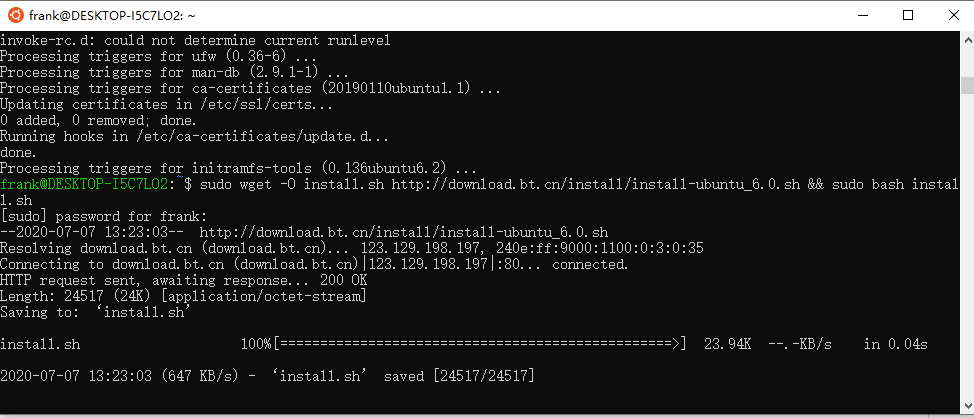
Task: Click the URL on the 13:23:03 timestamp line
Action: tap(404, 232)
